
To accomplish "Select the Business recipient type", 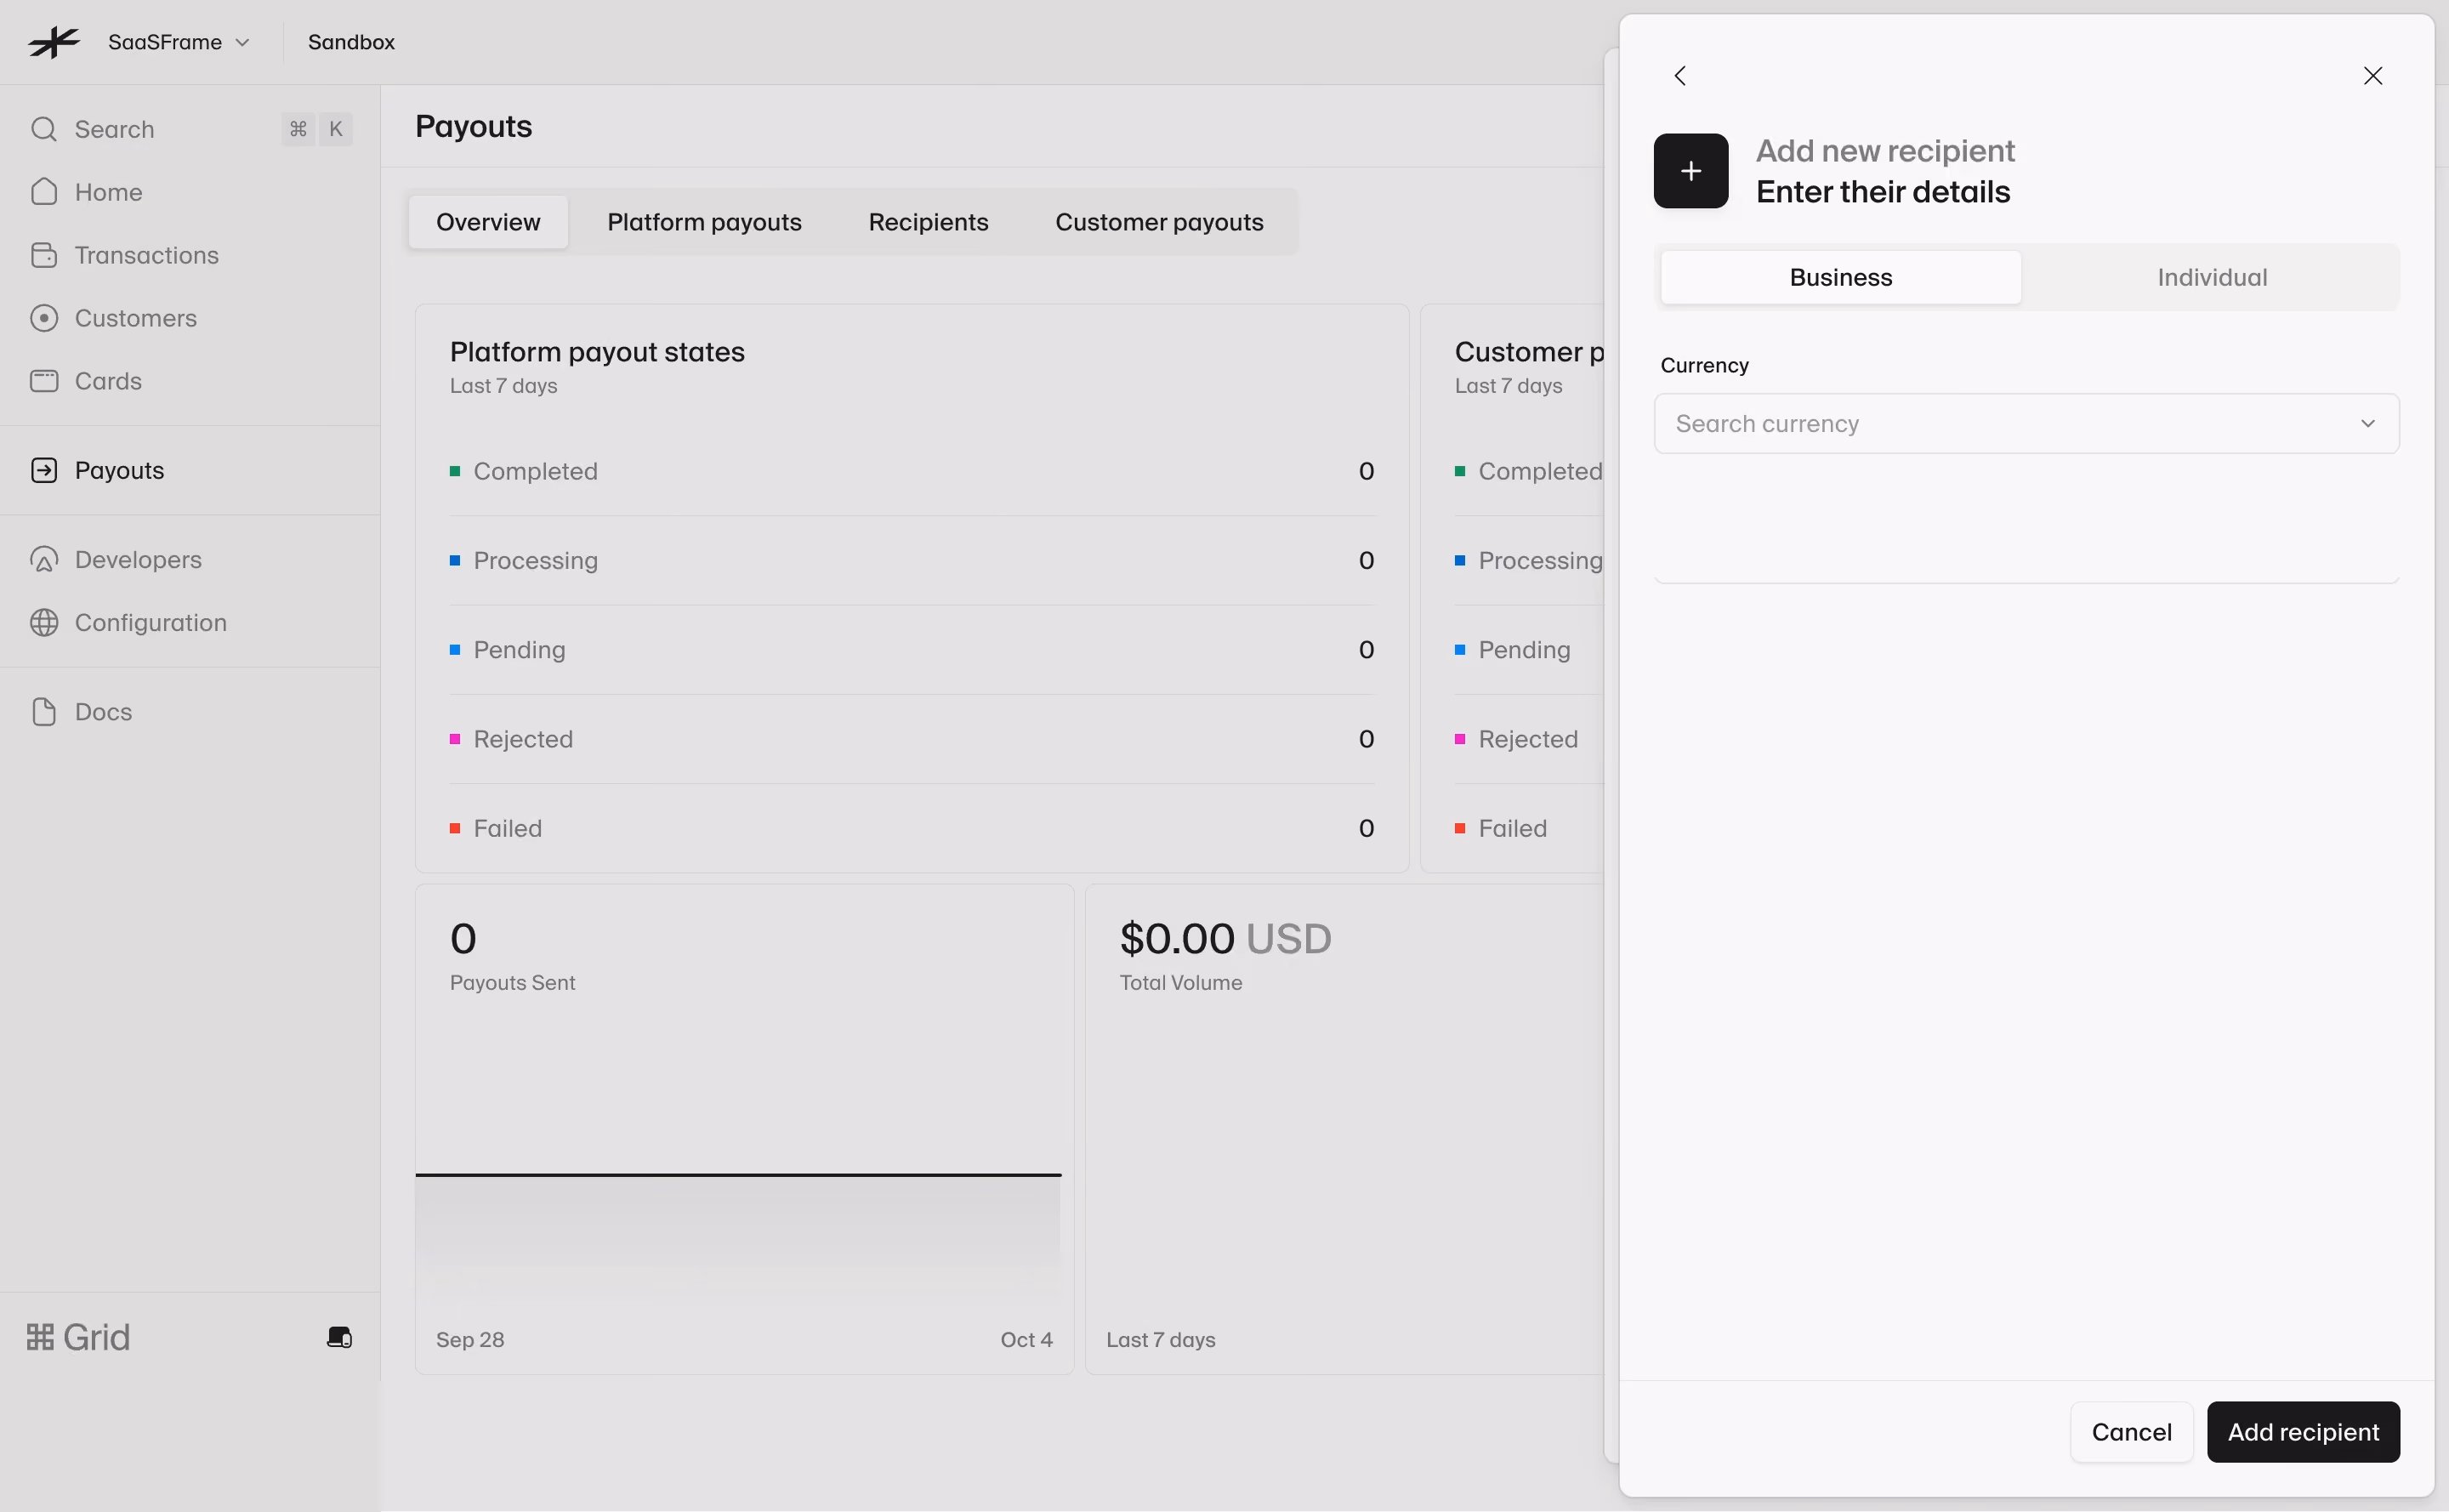I will pyautogui.click(x=1841, y=277).
